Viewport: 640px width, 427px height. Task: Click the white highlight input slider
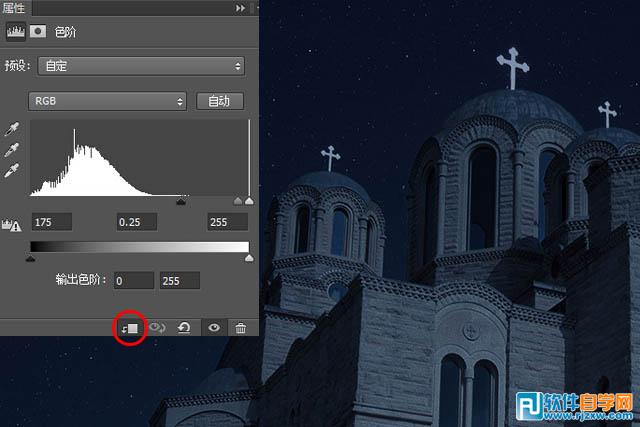(249, 201)
